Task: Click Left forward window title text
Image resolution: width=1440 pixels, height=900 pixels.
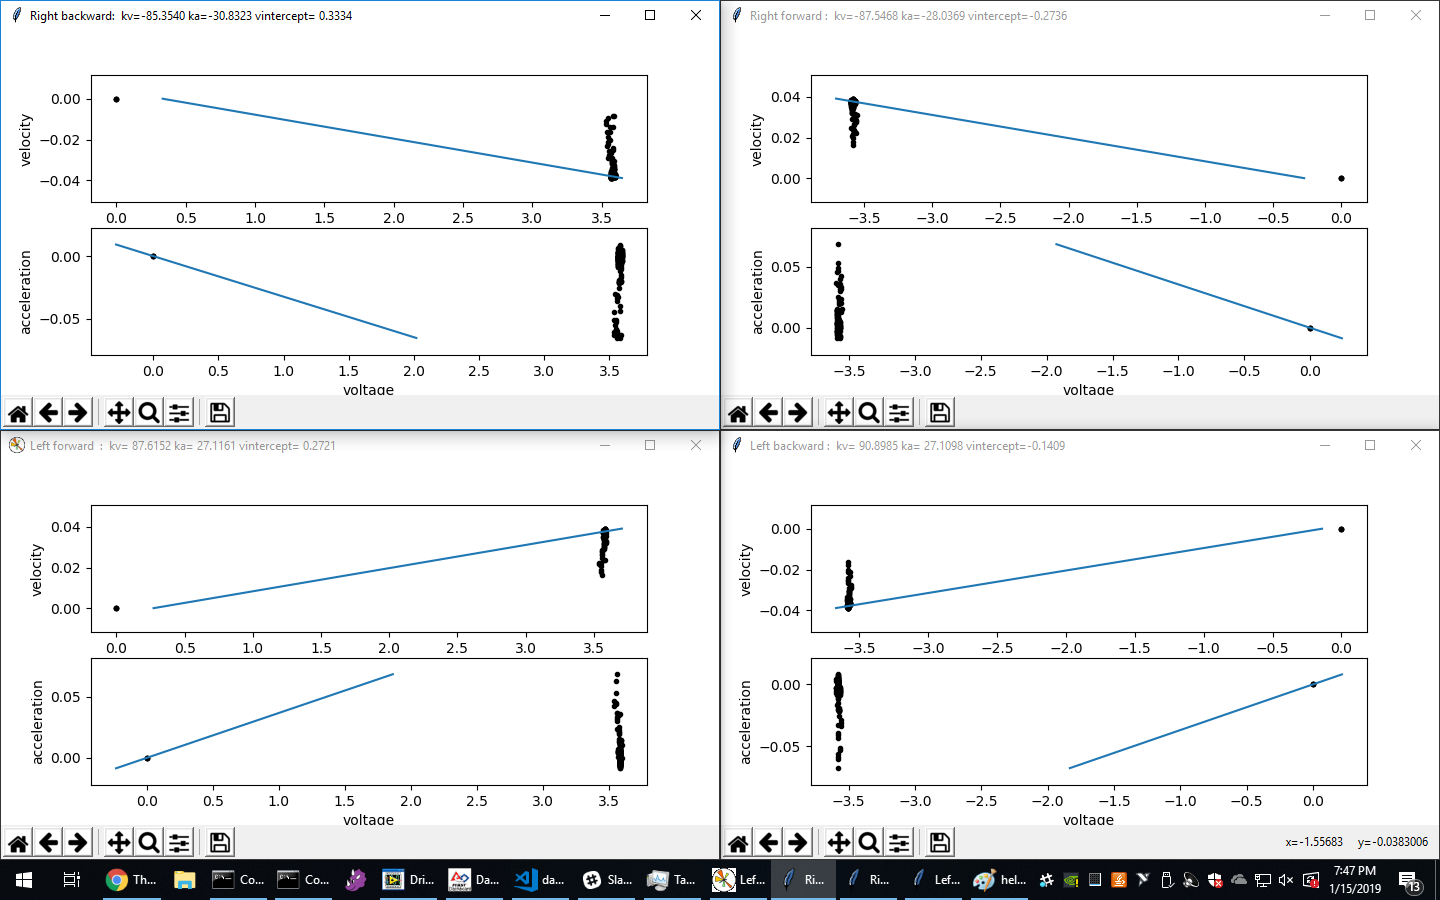Action: click(183, 446)
